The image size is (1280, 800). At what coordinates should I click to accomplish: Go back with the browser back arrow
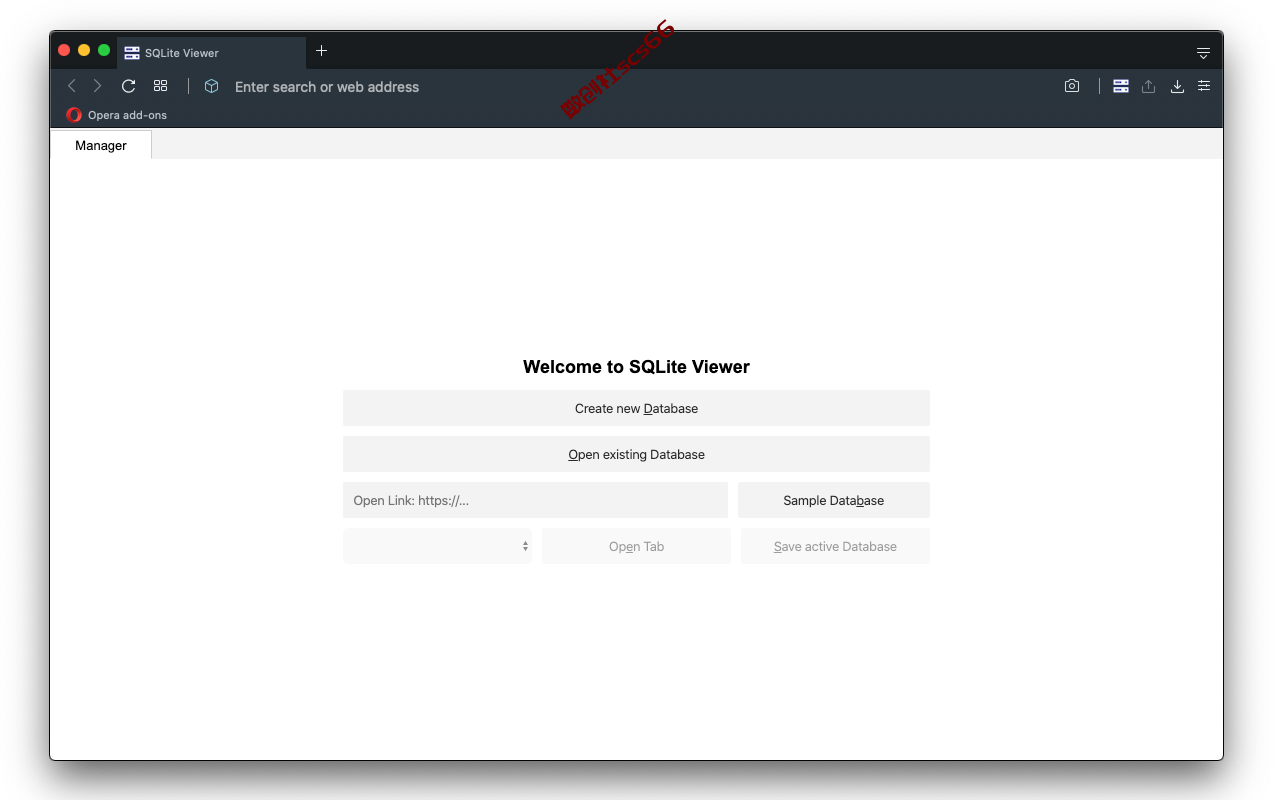point(71,86)
